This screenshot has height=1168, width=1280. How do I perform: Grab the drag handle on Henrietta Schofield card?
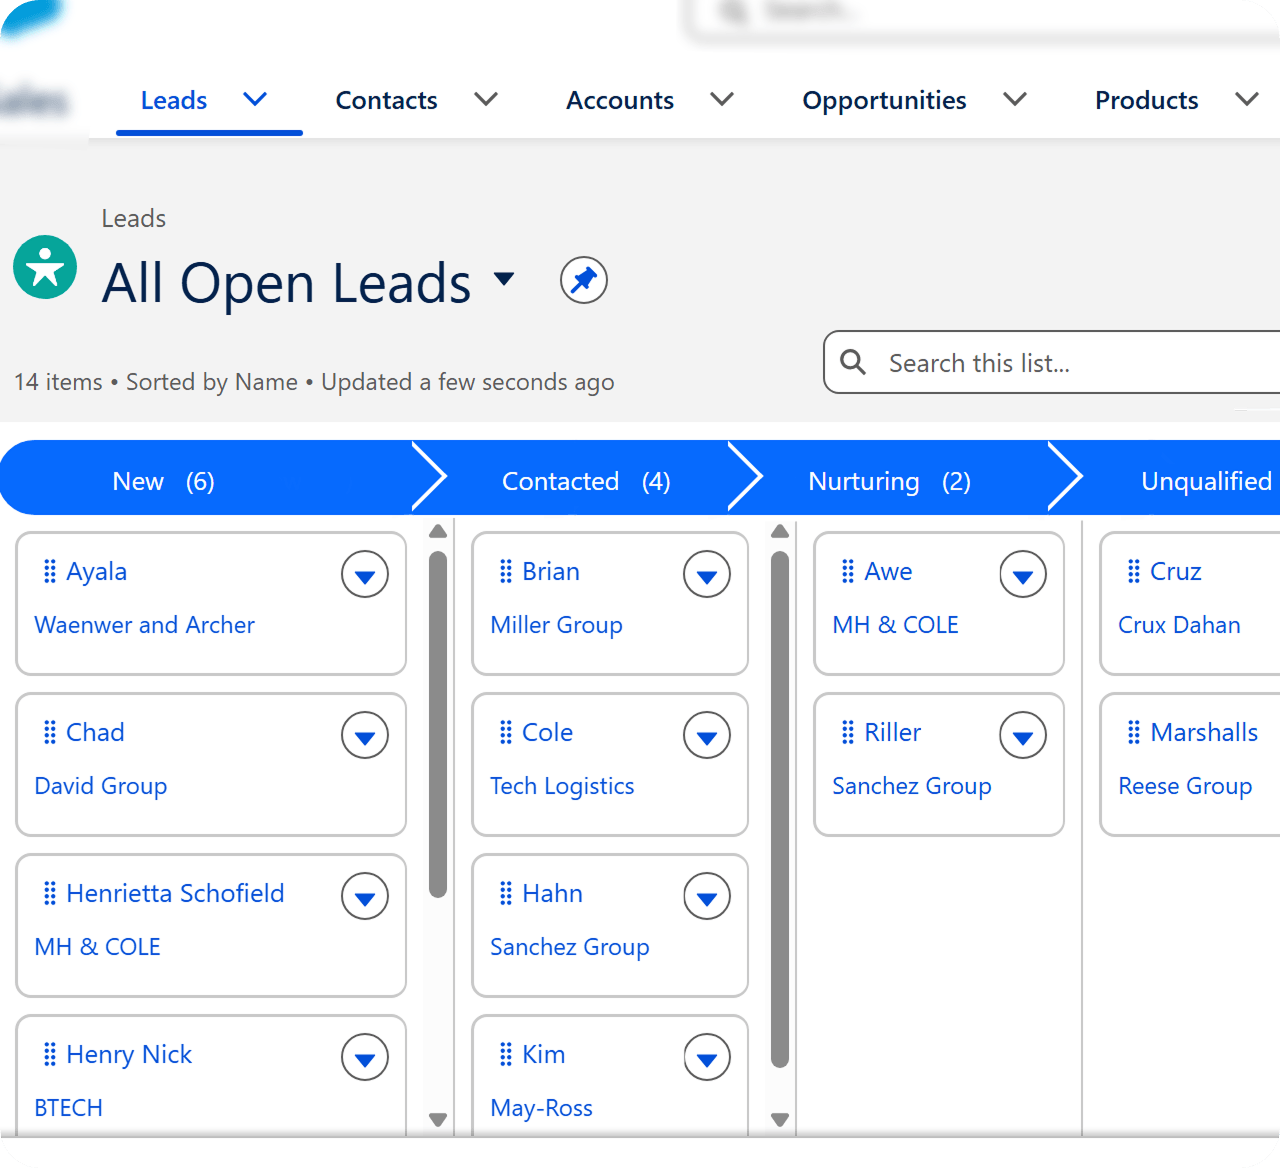(x=49, y=893)
